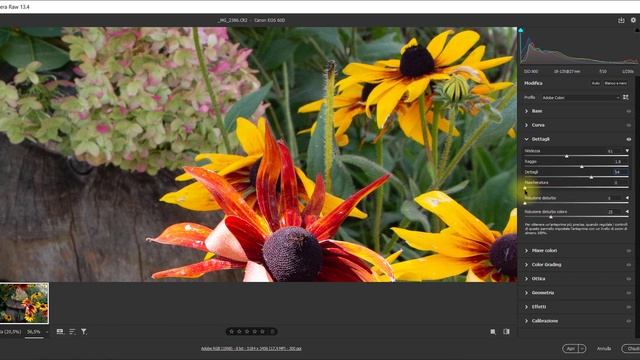Set rating to two stars
The image size is (640, 360).
coord(239,332)
